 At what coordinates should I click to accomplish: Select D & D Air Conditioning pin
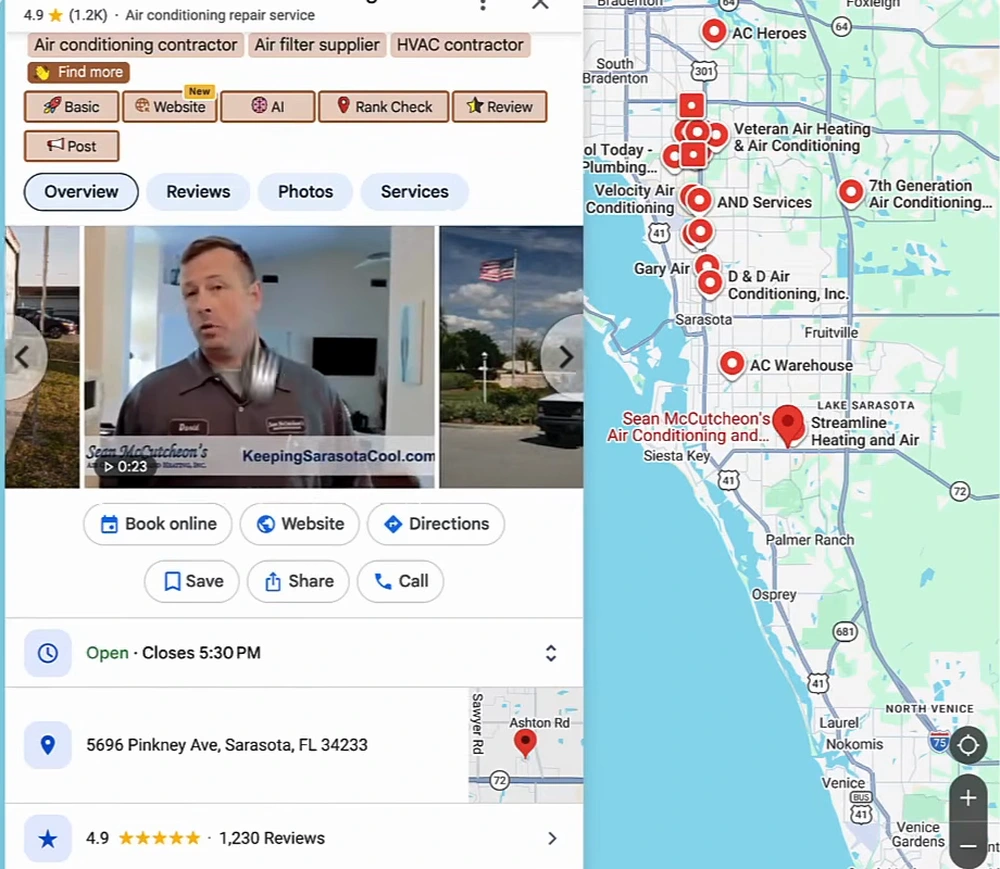point(710,283)
